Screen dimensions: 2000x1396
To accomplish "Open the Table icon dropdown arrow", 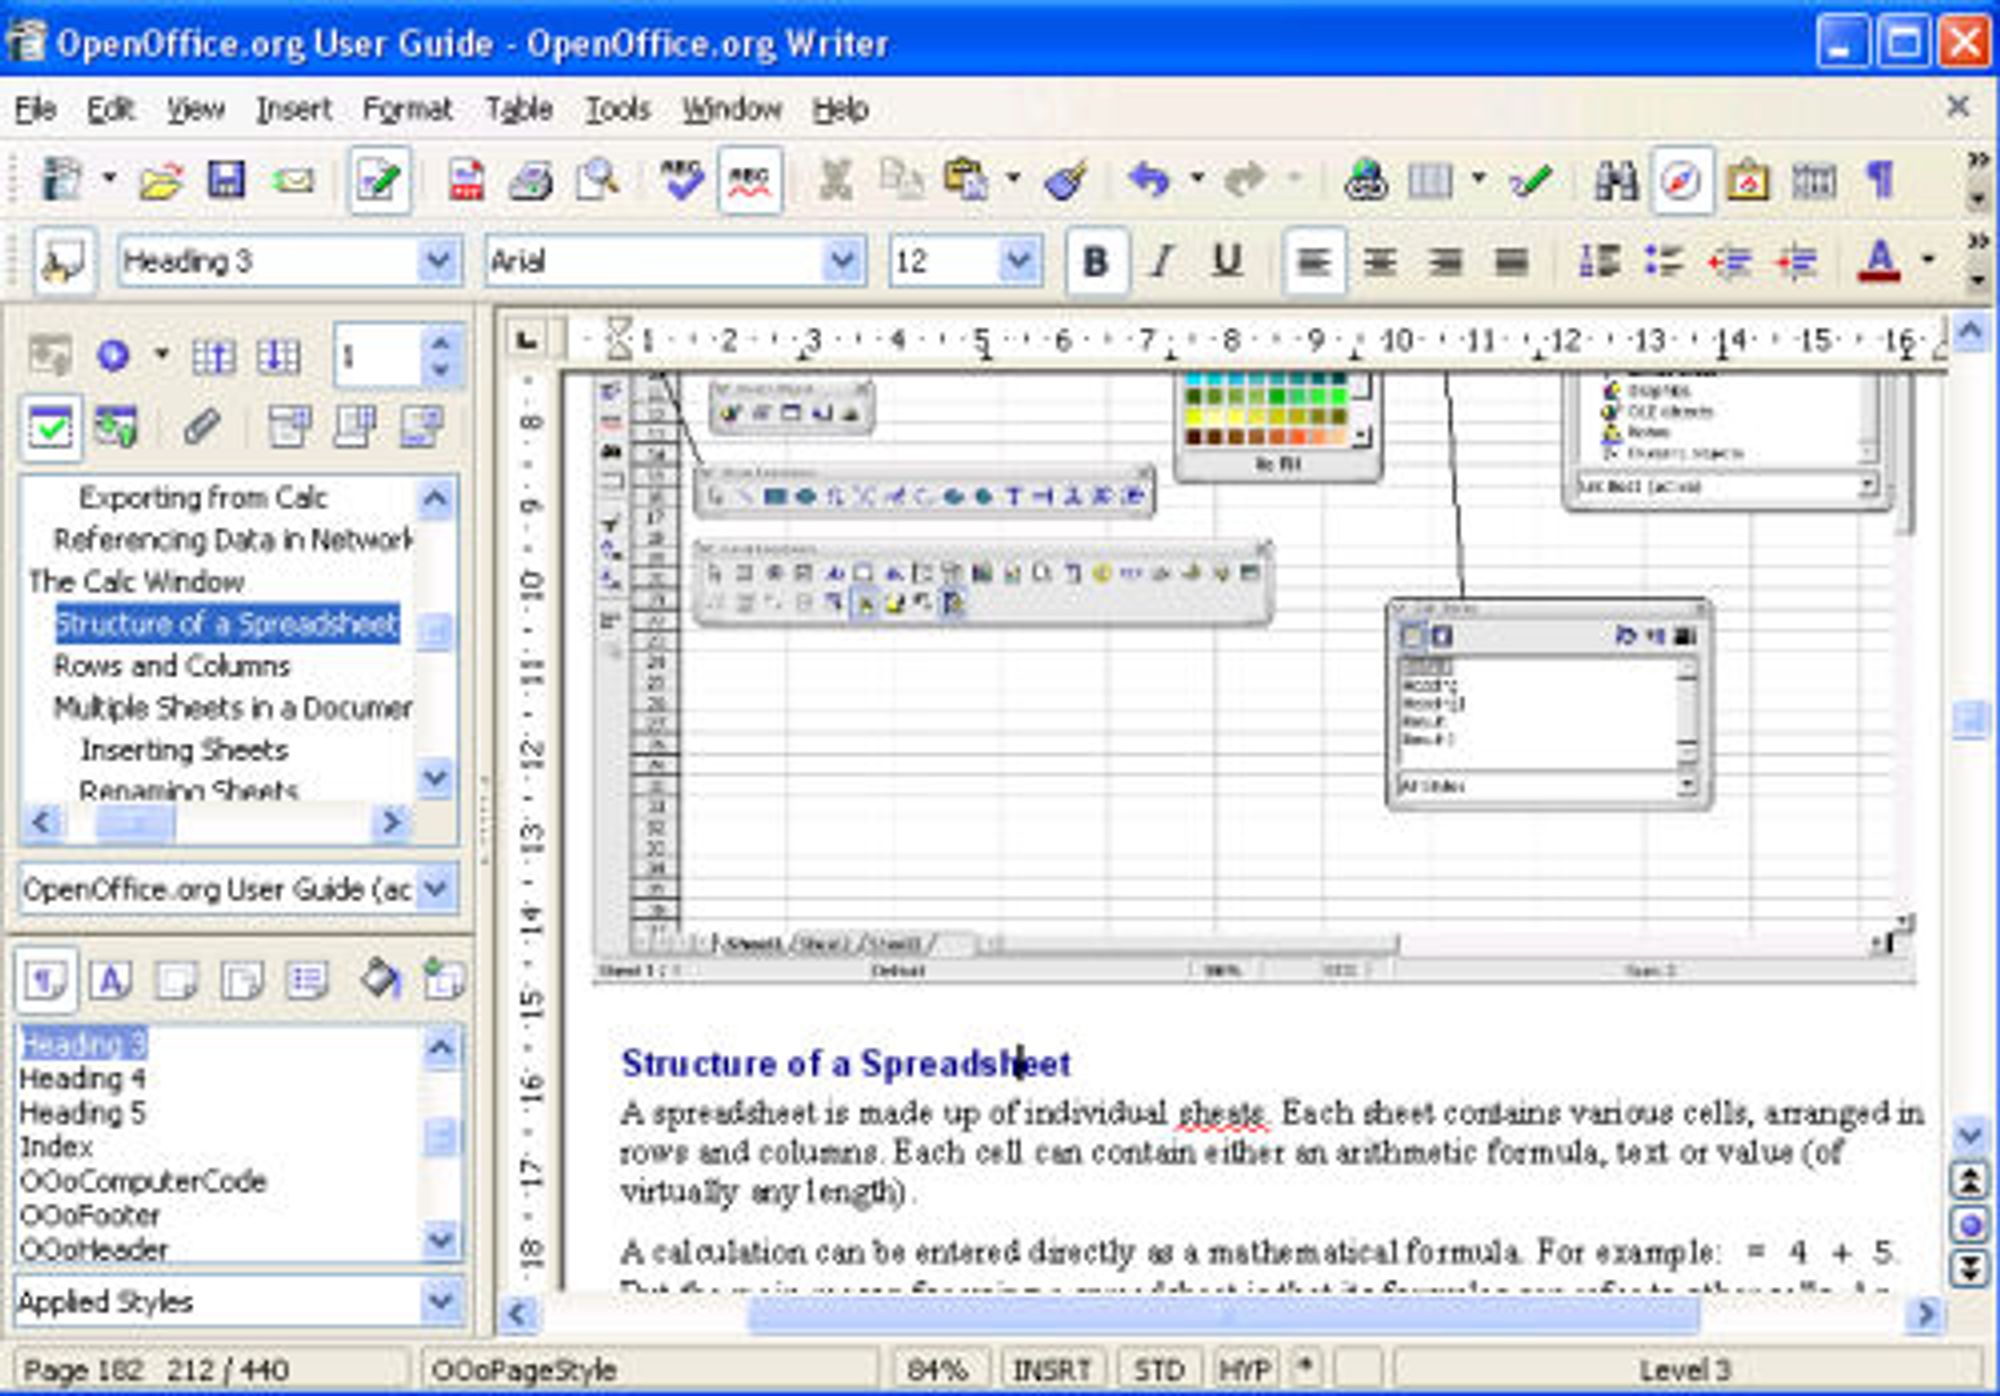I will (x=1478, y=180).
